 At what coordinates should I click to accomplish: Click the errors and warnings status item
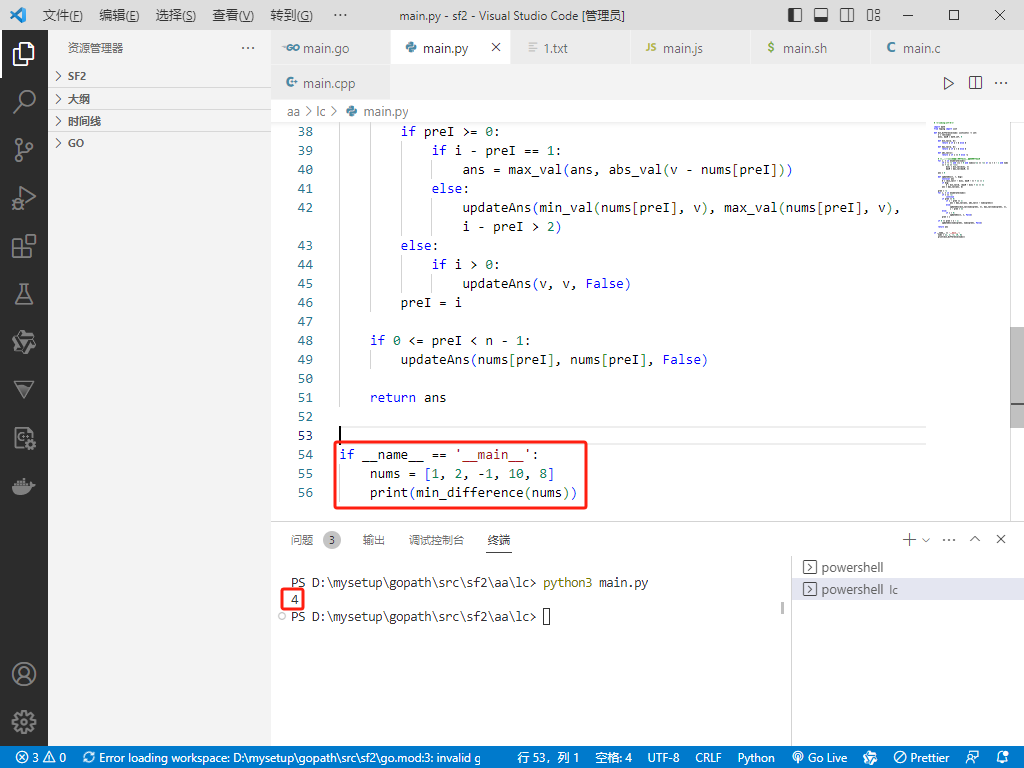[41, 758]
